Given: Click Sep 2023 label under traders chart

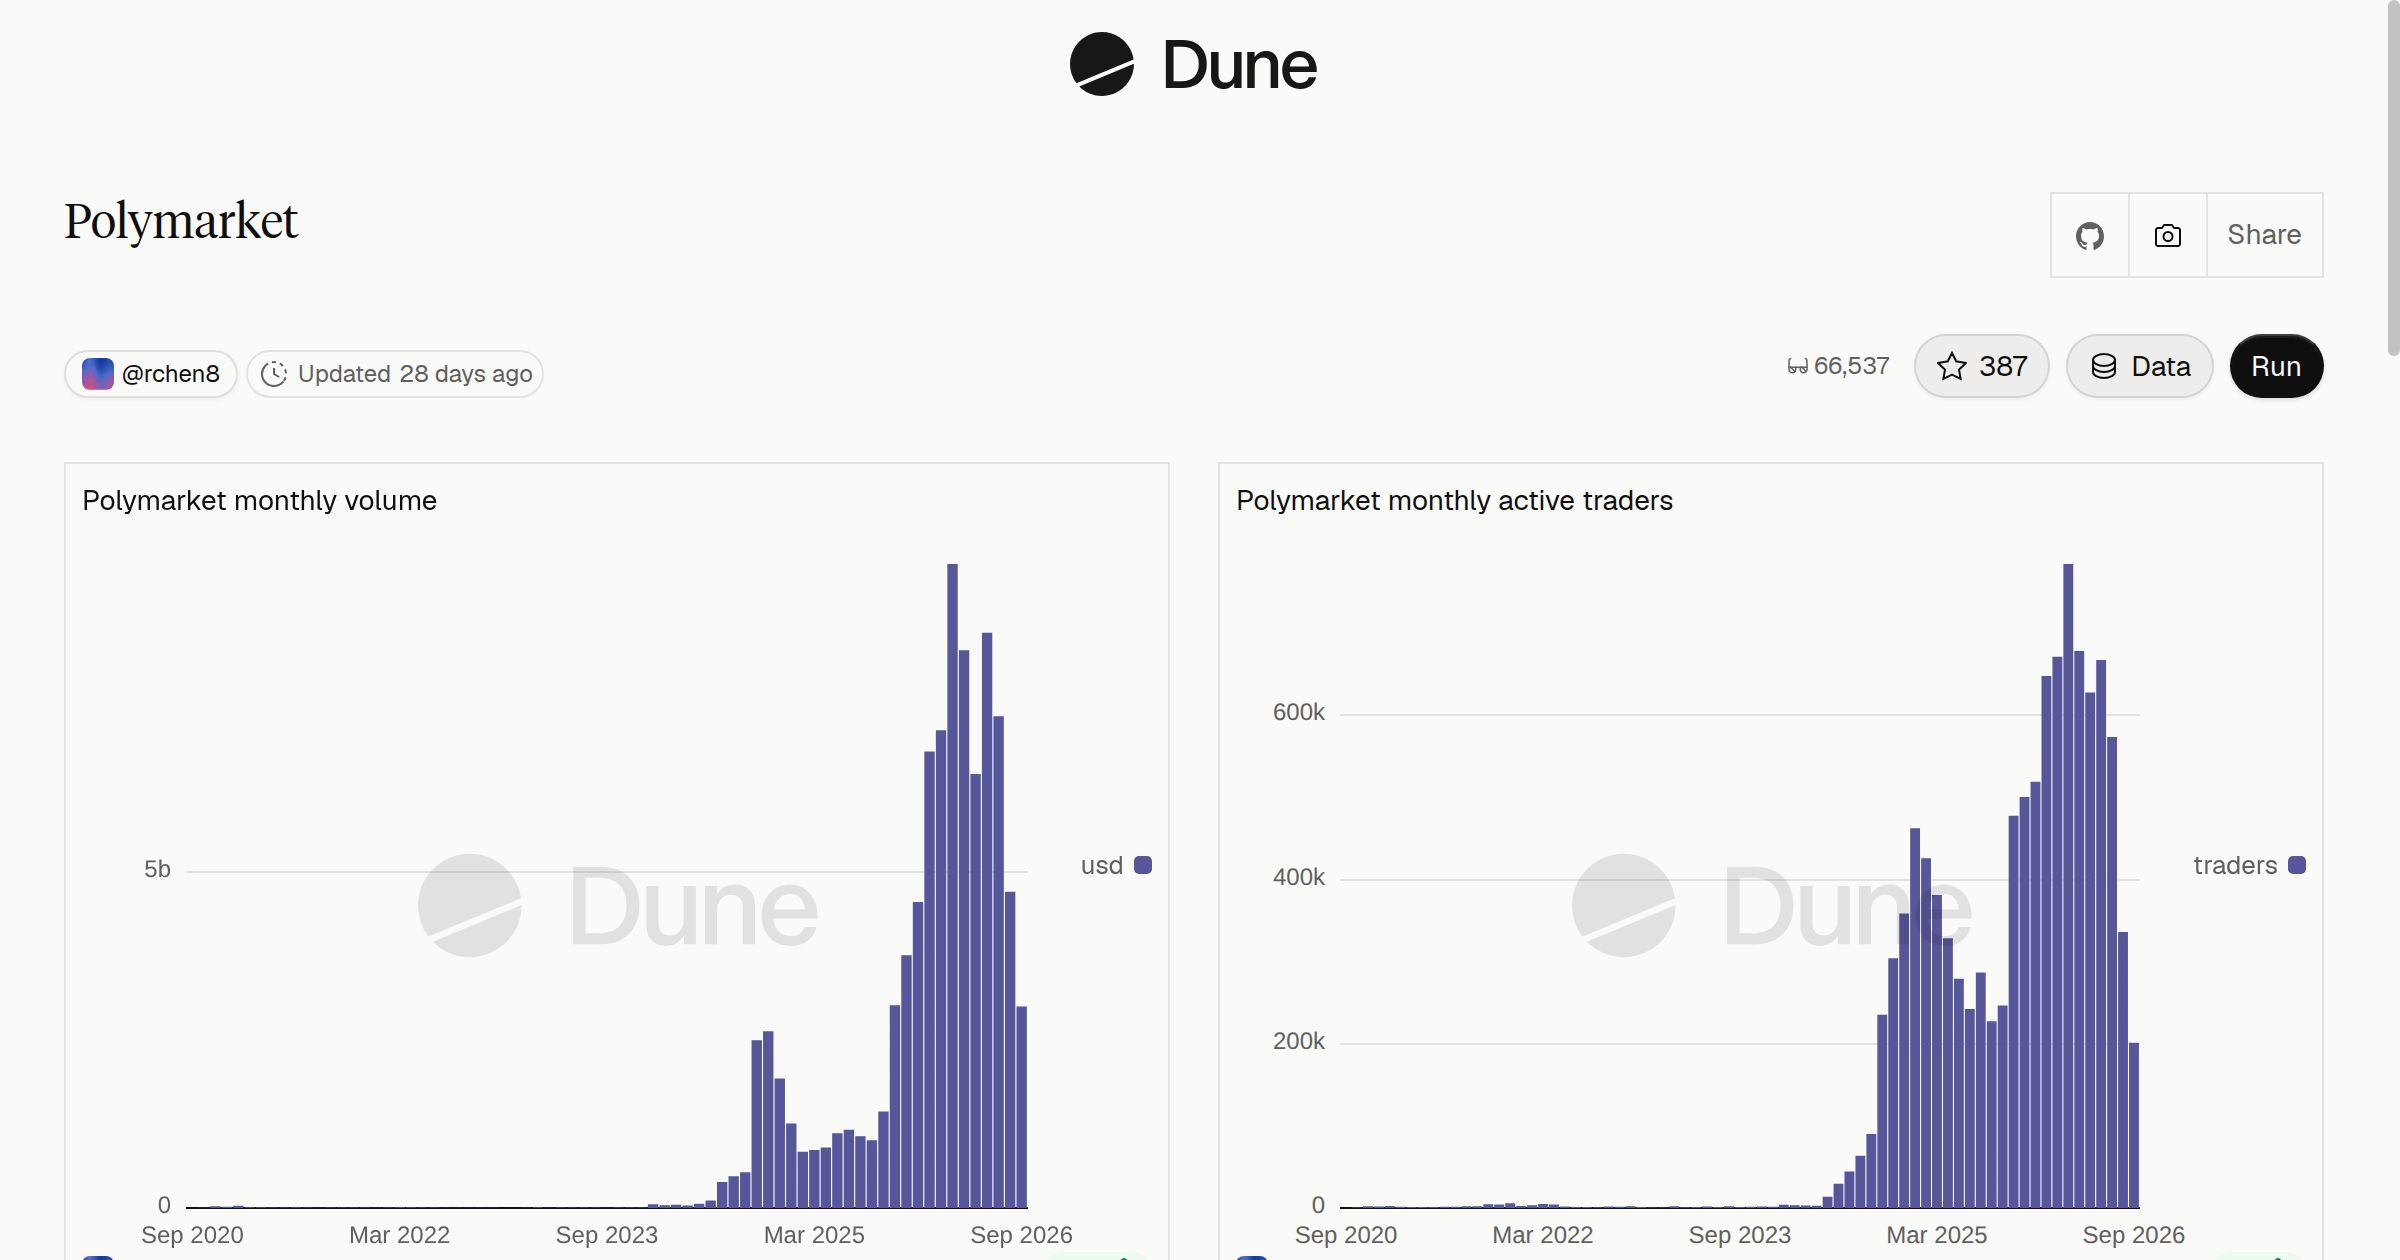Looking at the screenshot, I should tap(1739, 1235).
